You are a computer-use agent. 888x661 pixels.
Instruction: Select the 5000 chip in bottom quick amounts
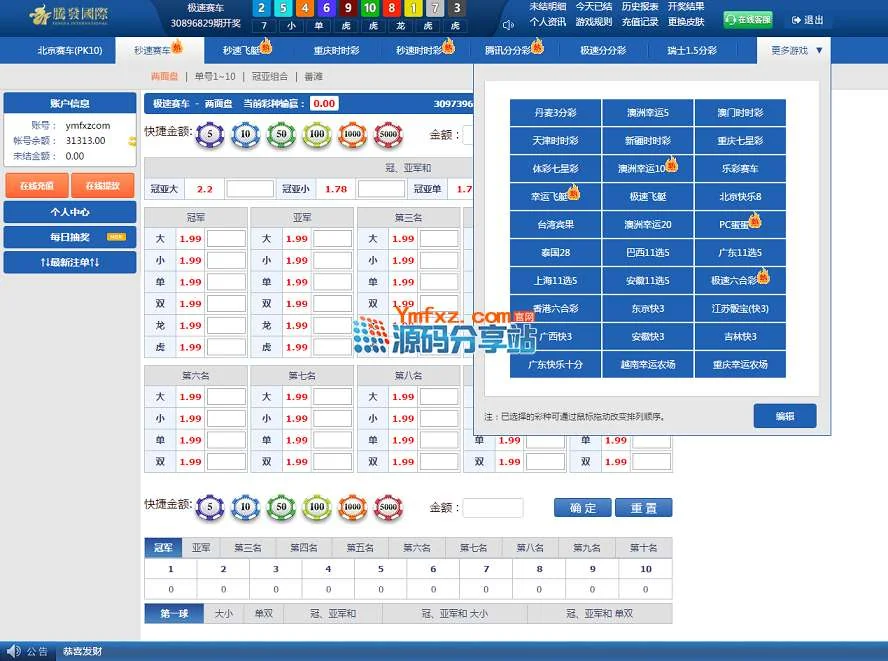(387, 508)
